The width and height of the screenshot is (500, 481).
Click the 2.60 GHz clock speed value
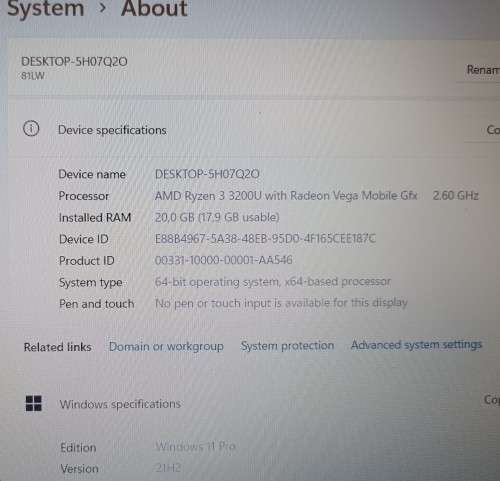pos(455,195)
